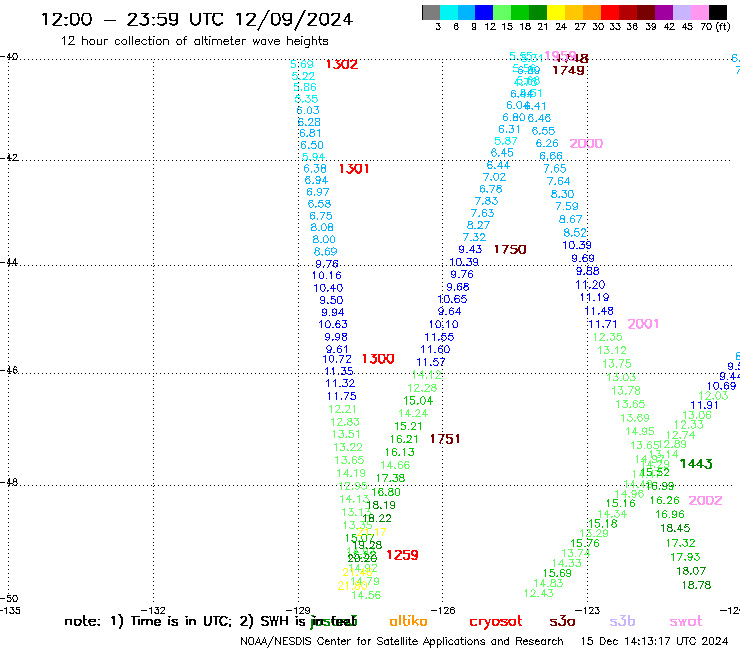The width and height of the screenshot is (740, 650).
Task: Click the gray swatch in the legend
Action: tap(431, 12)
